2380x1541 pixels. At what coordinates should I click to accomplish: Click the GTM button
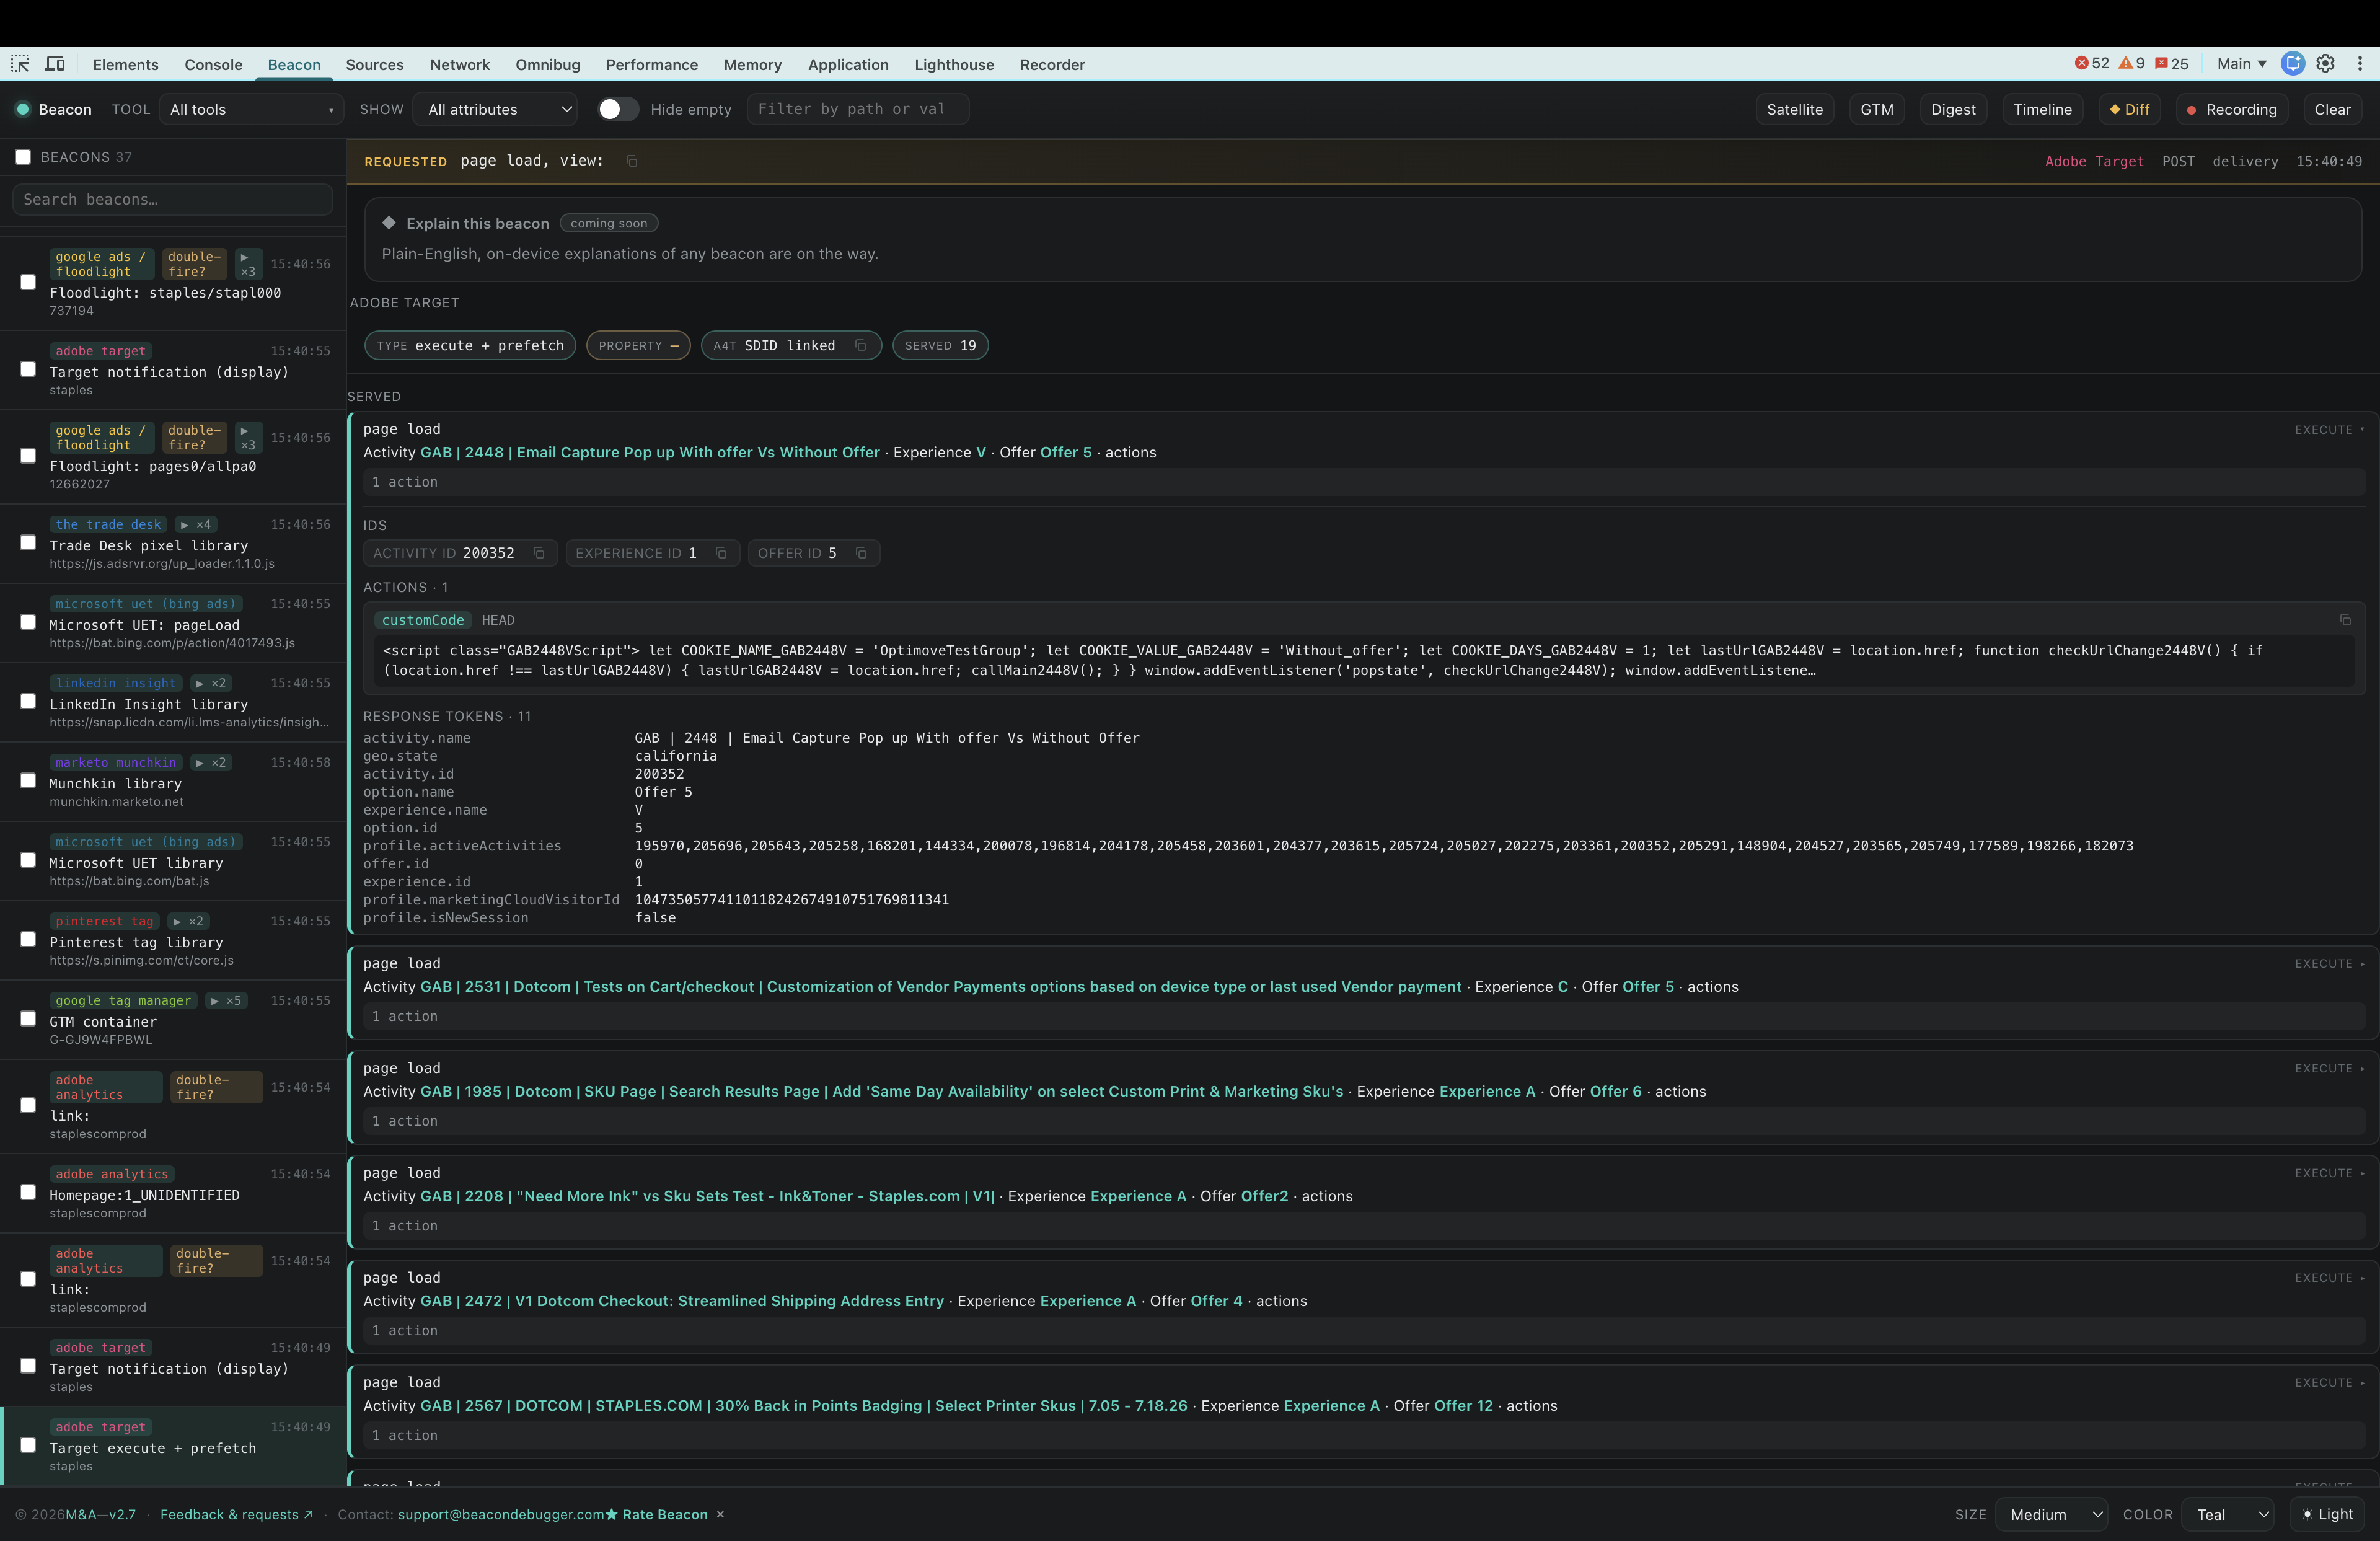[x=1877, y=109]
